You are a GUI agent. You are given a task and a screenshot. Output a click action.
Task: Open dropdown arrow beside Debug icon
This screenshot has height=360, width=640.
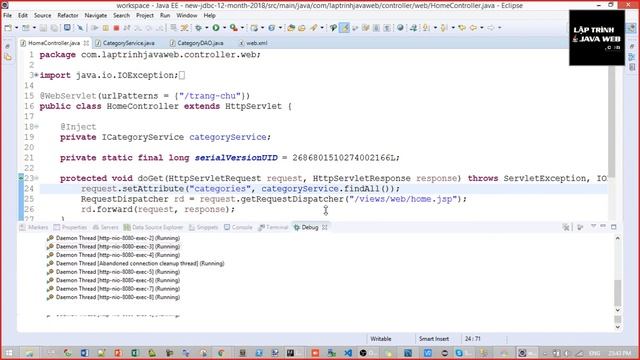(x=207, y=28)
